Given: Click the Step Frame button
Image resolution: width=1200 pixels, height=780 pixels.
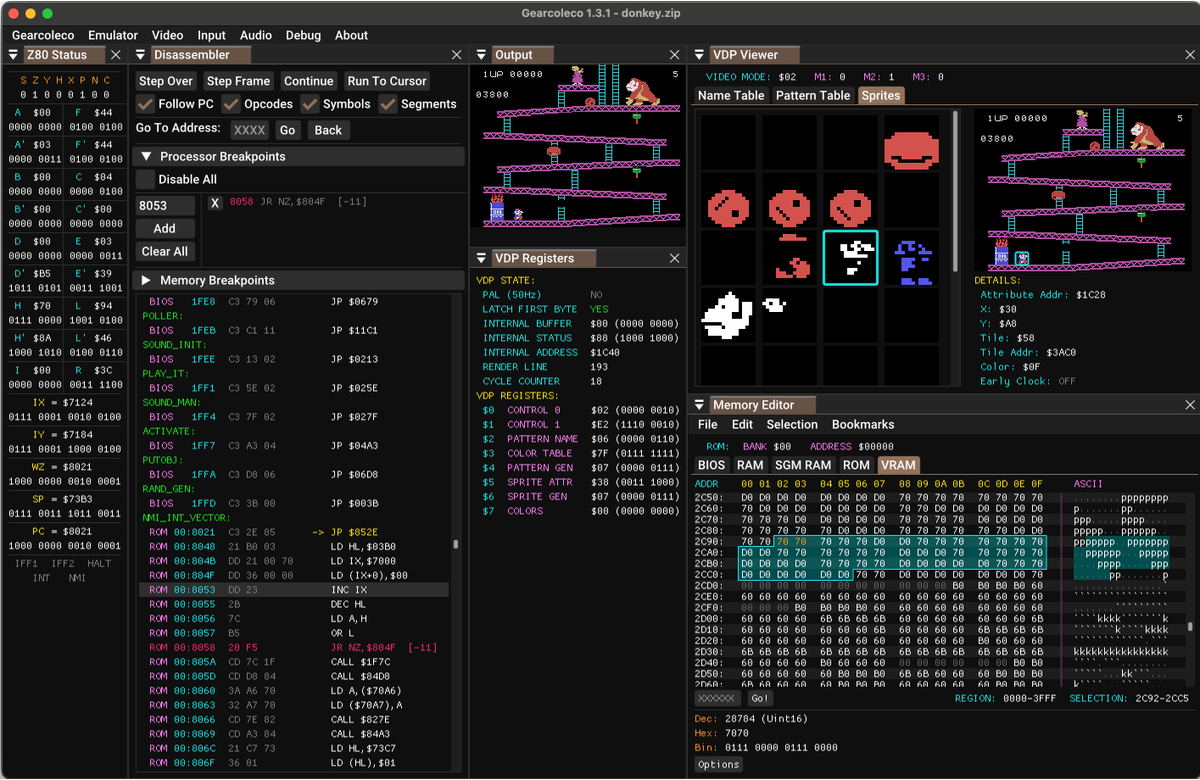Looking at the screenshot, I should [238, 81].
